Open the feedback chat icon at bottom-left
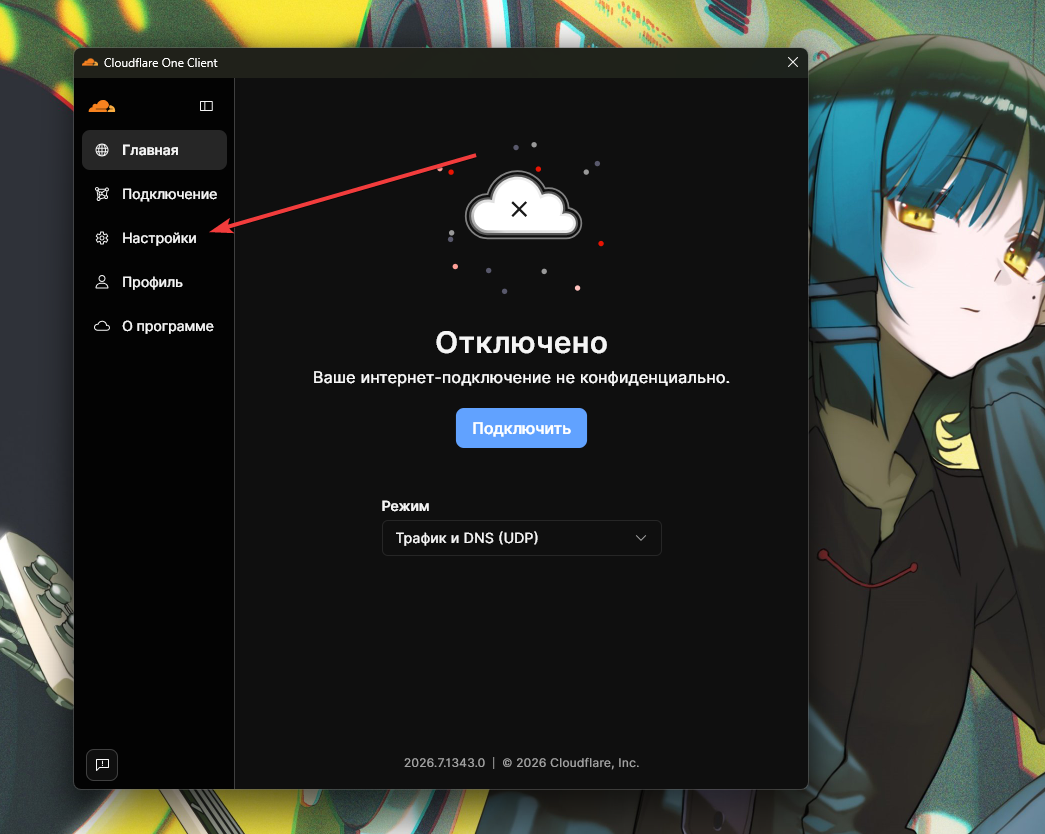The width and height of the screenshot is (1045, 834). [x=102, y=764]
